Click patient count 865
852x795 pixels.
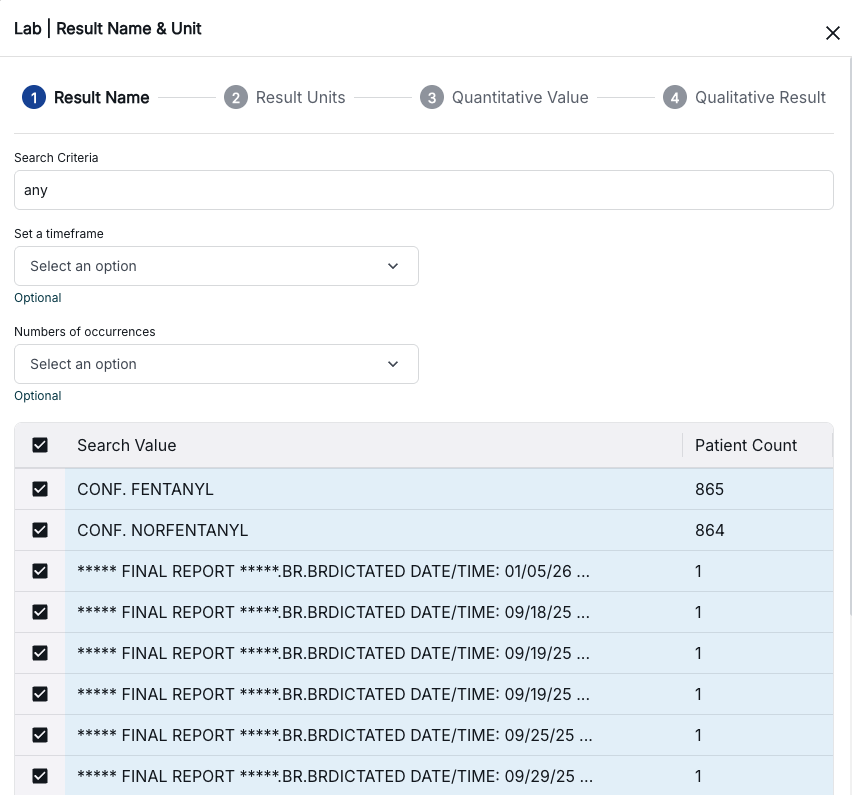709,489
